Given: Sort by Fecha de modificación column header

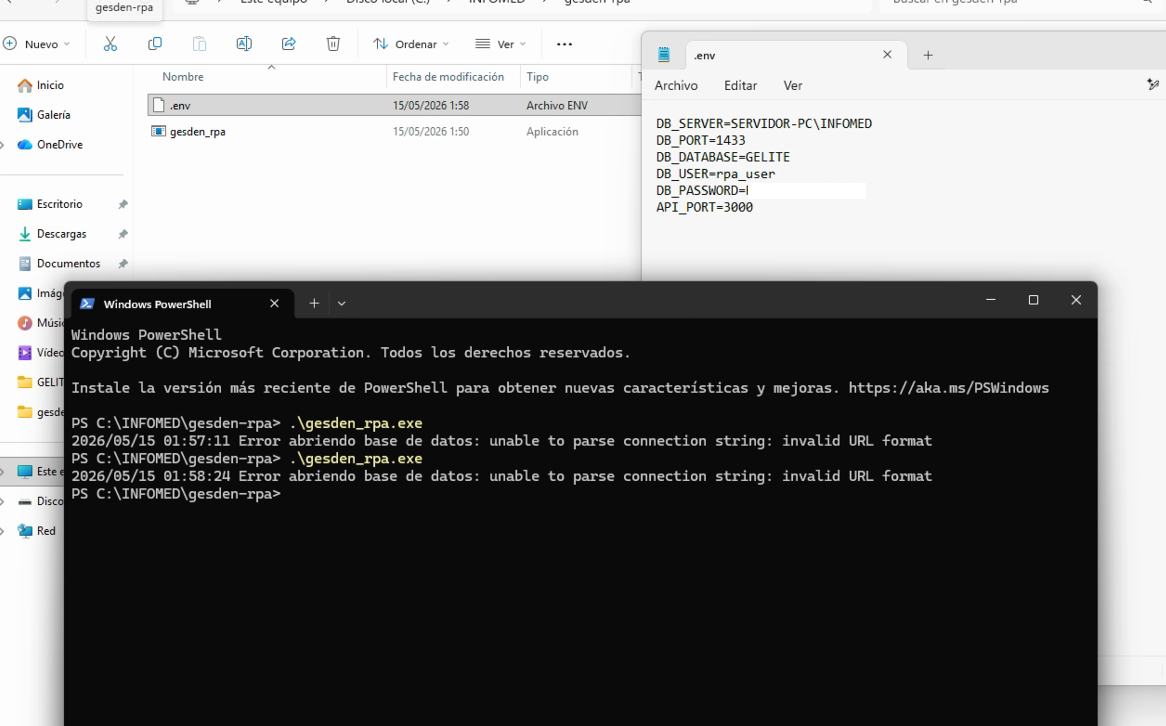Looking at the screenshot, I should click(448, 77).
